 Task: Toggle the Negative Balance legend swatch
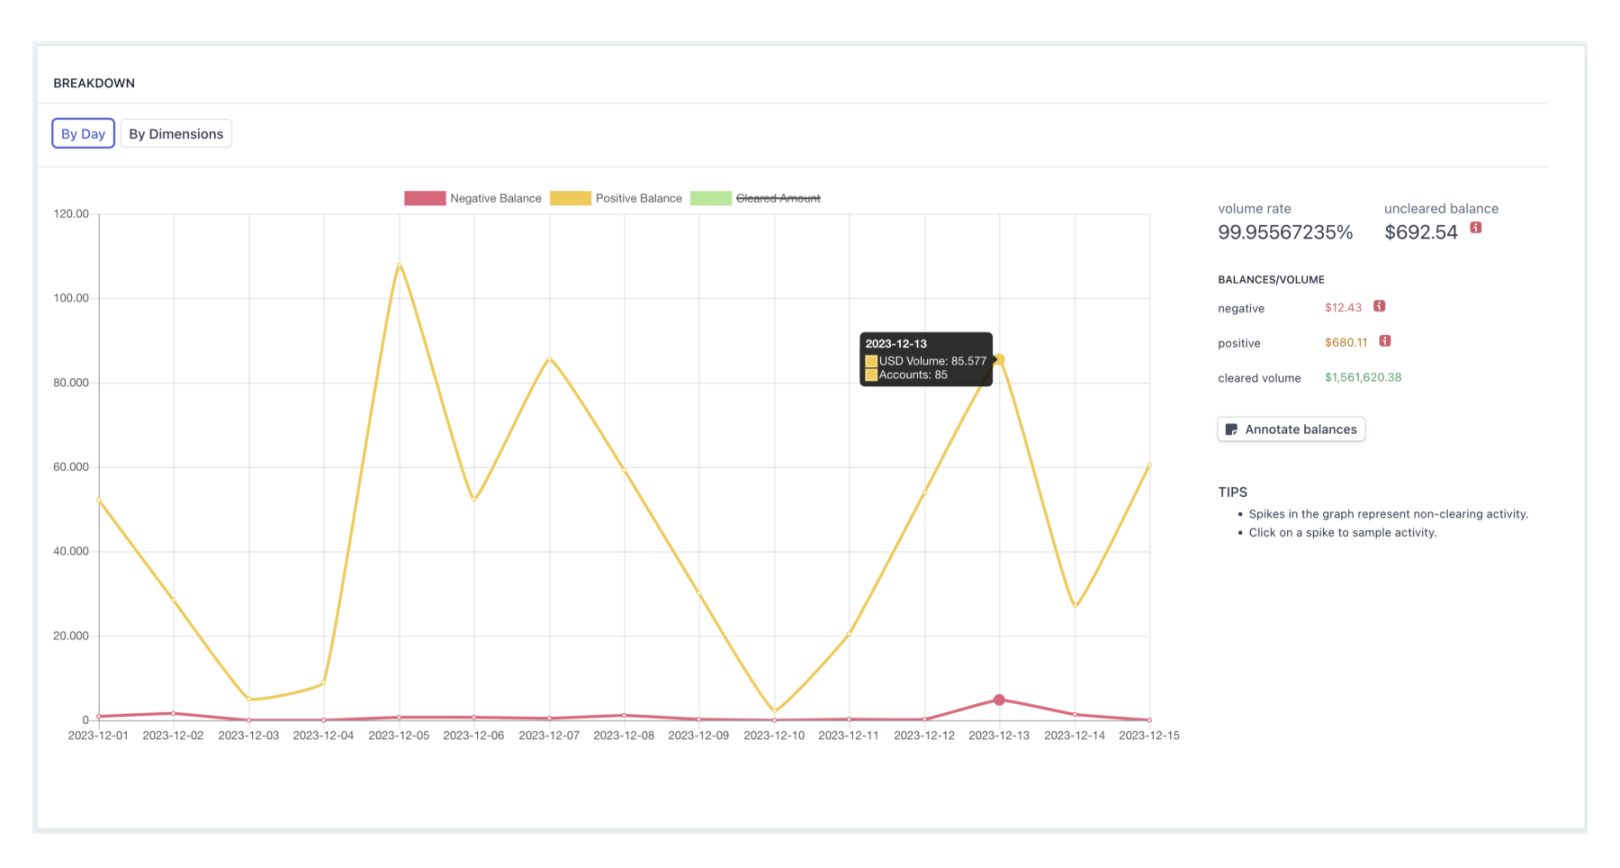pos(424,198)
